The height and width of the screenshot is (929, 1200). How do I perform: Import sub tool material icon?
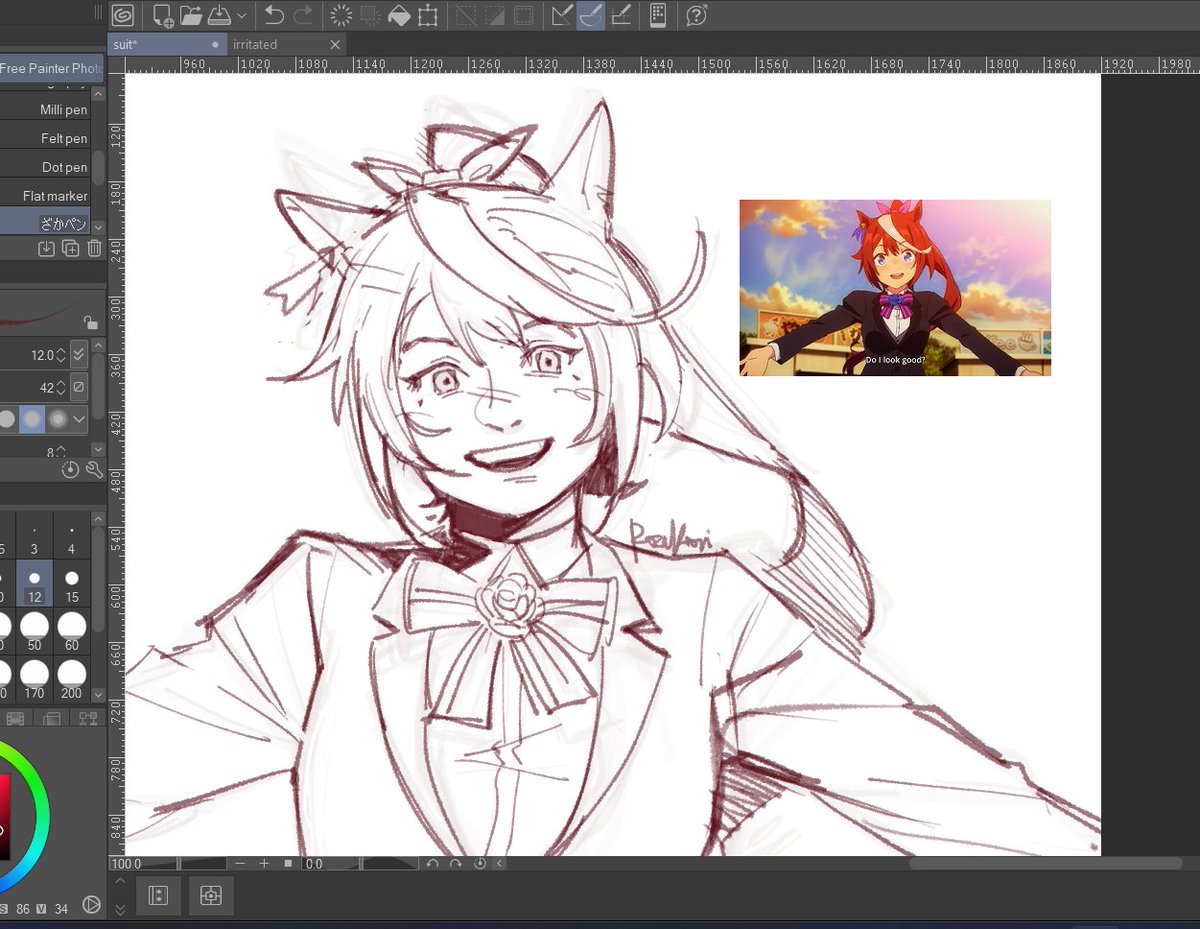46,249
